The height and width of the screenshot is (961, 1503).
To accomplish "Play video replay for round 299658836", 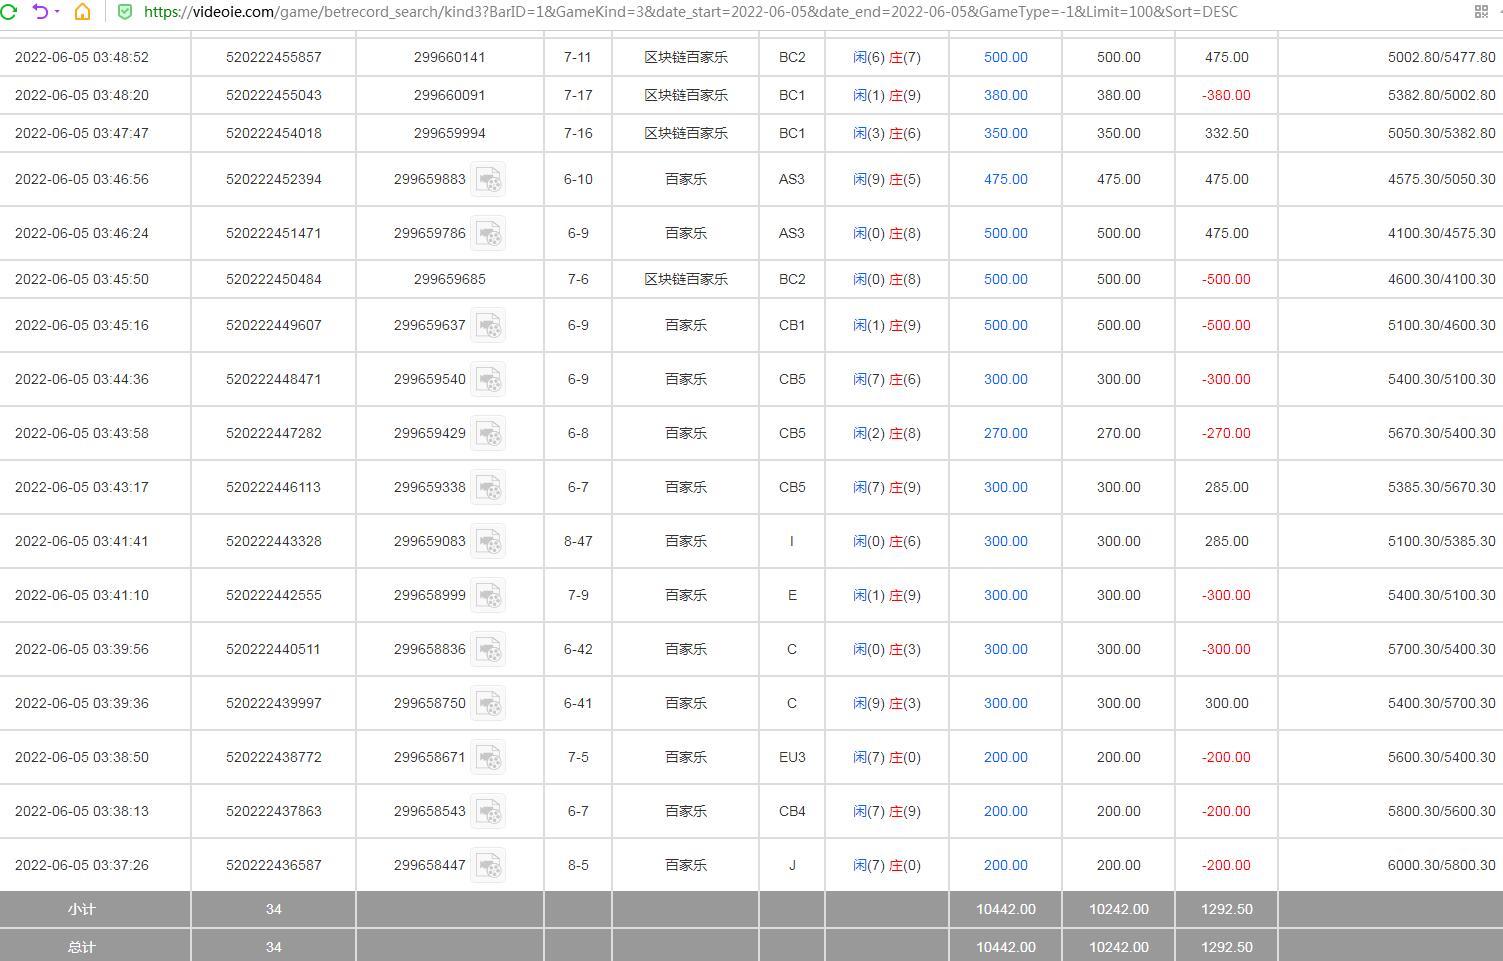I will (x=488, y=650).
